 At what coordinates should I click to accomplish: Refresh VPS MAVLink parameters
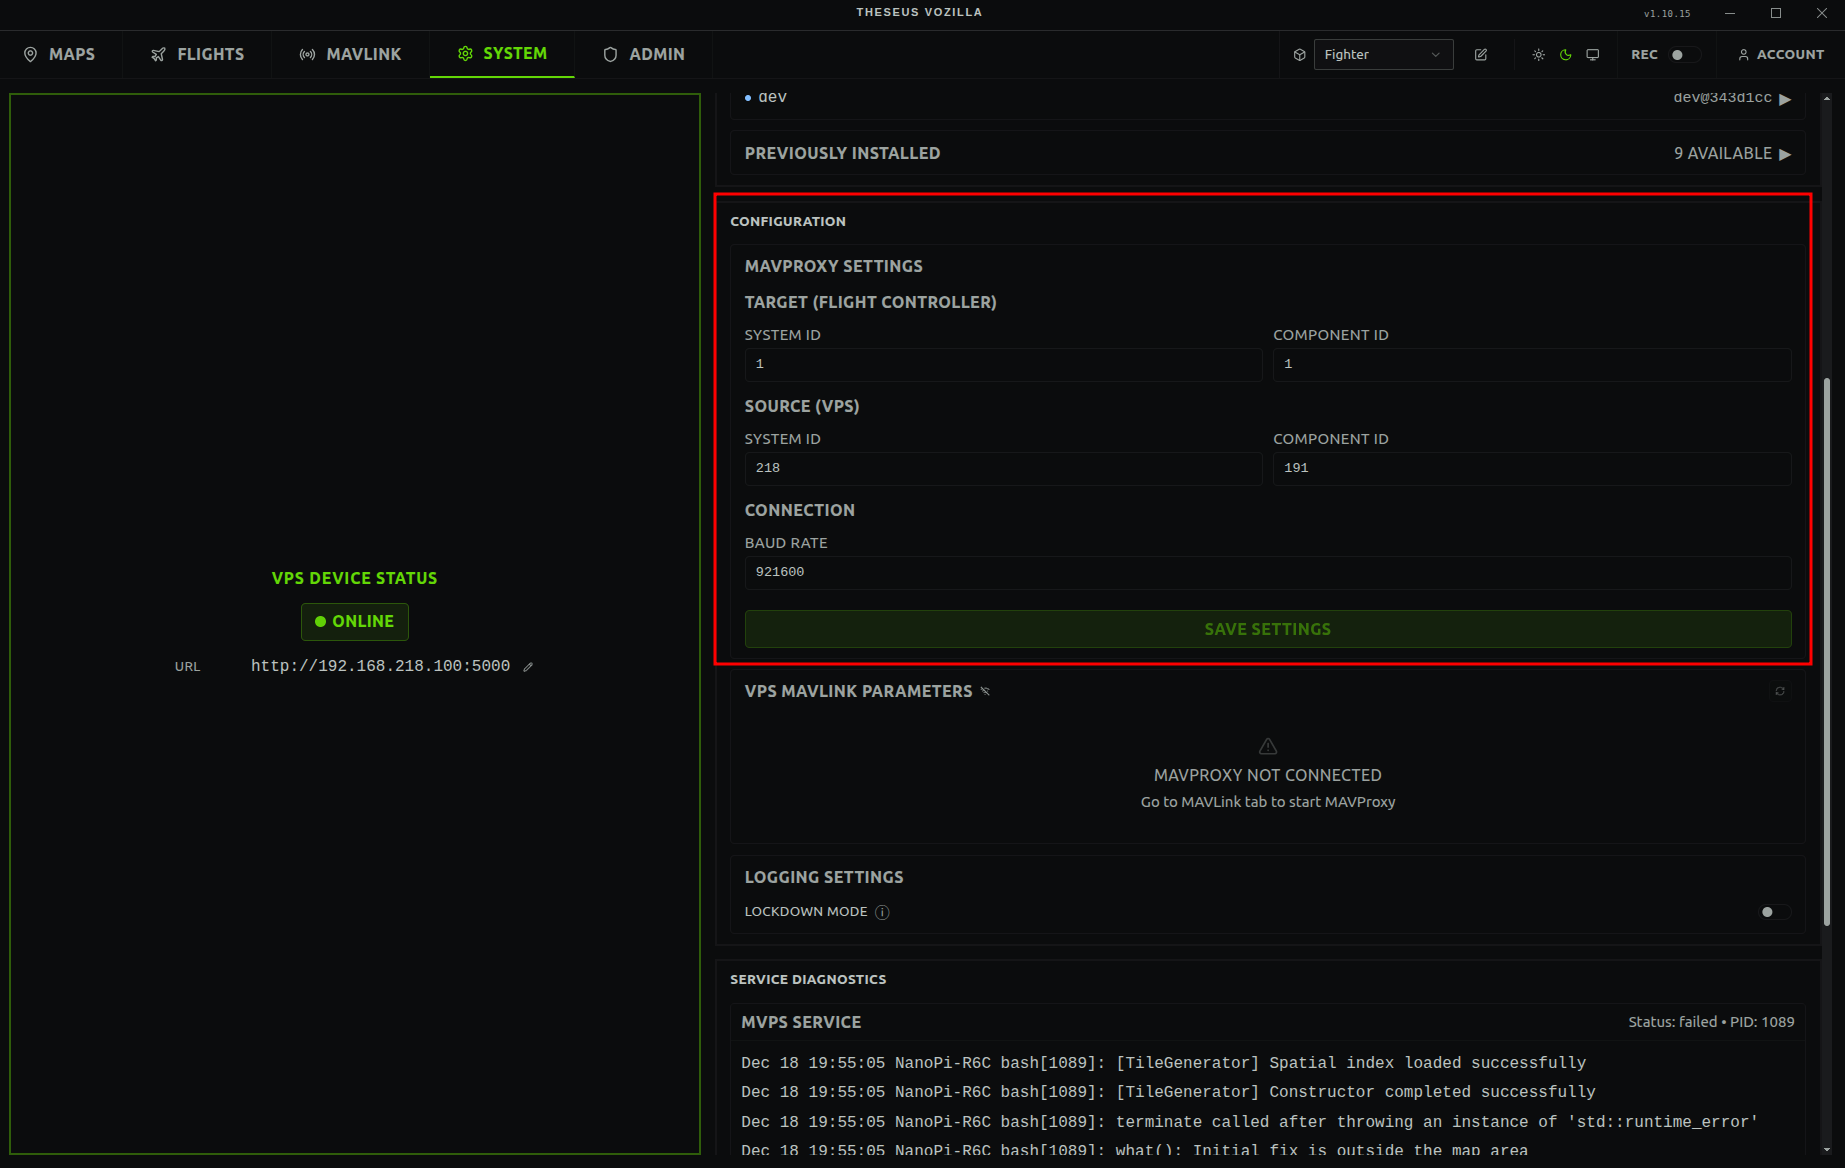click(1780, 691)
